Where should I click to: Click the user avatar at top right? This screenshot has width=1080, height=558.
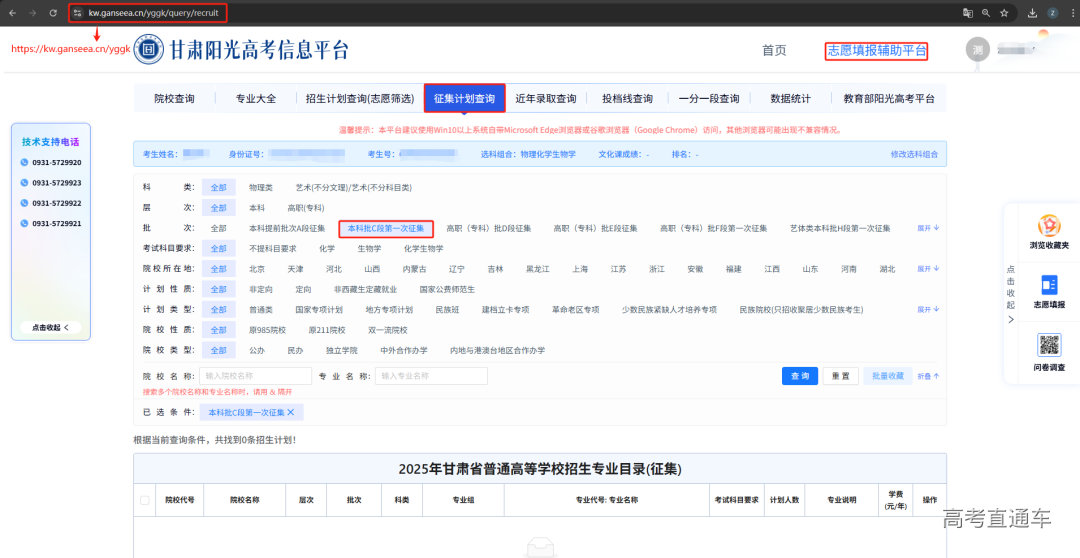(x=979, y=49)
